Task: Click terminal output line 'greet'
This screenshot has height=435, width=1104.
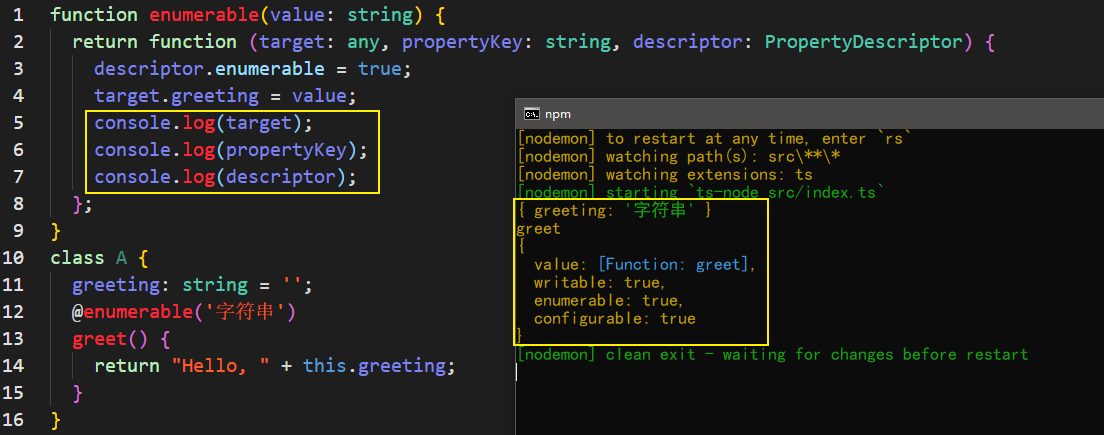Action: 539,228
